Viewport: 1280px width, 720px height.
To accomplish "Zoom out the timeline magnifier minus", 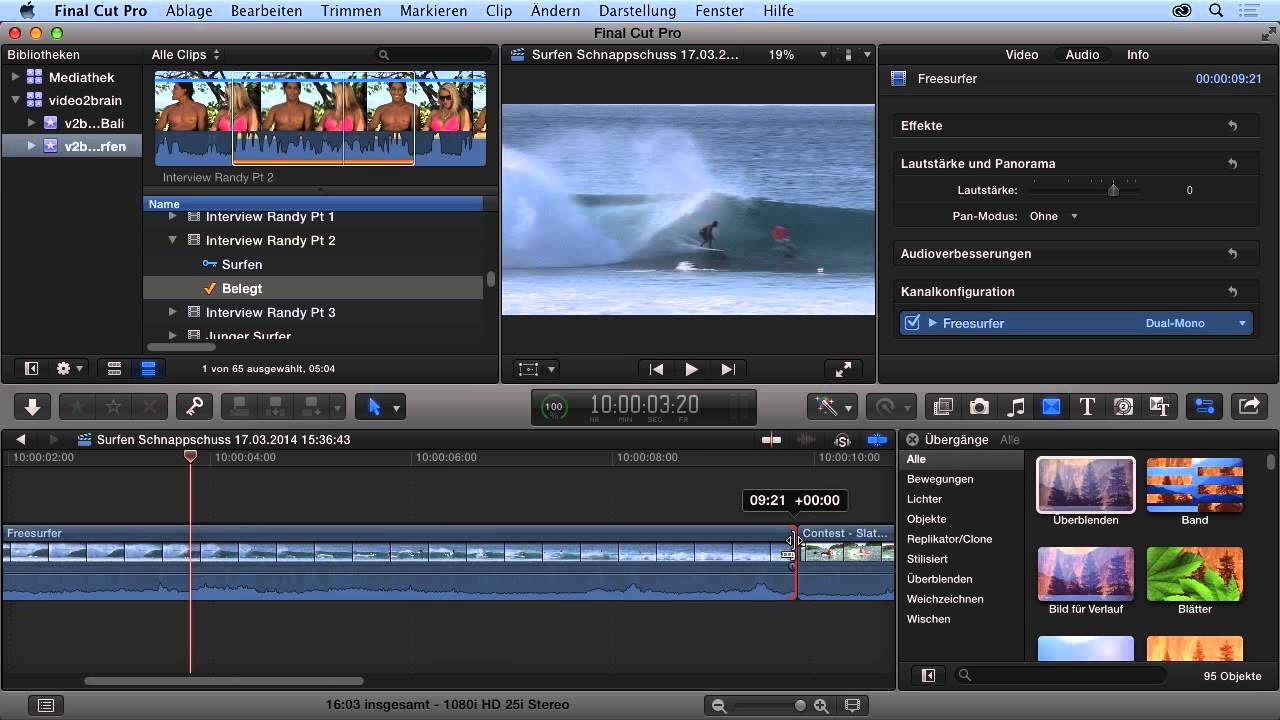I will click(x=718, y=706).
